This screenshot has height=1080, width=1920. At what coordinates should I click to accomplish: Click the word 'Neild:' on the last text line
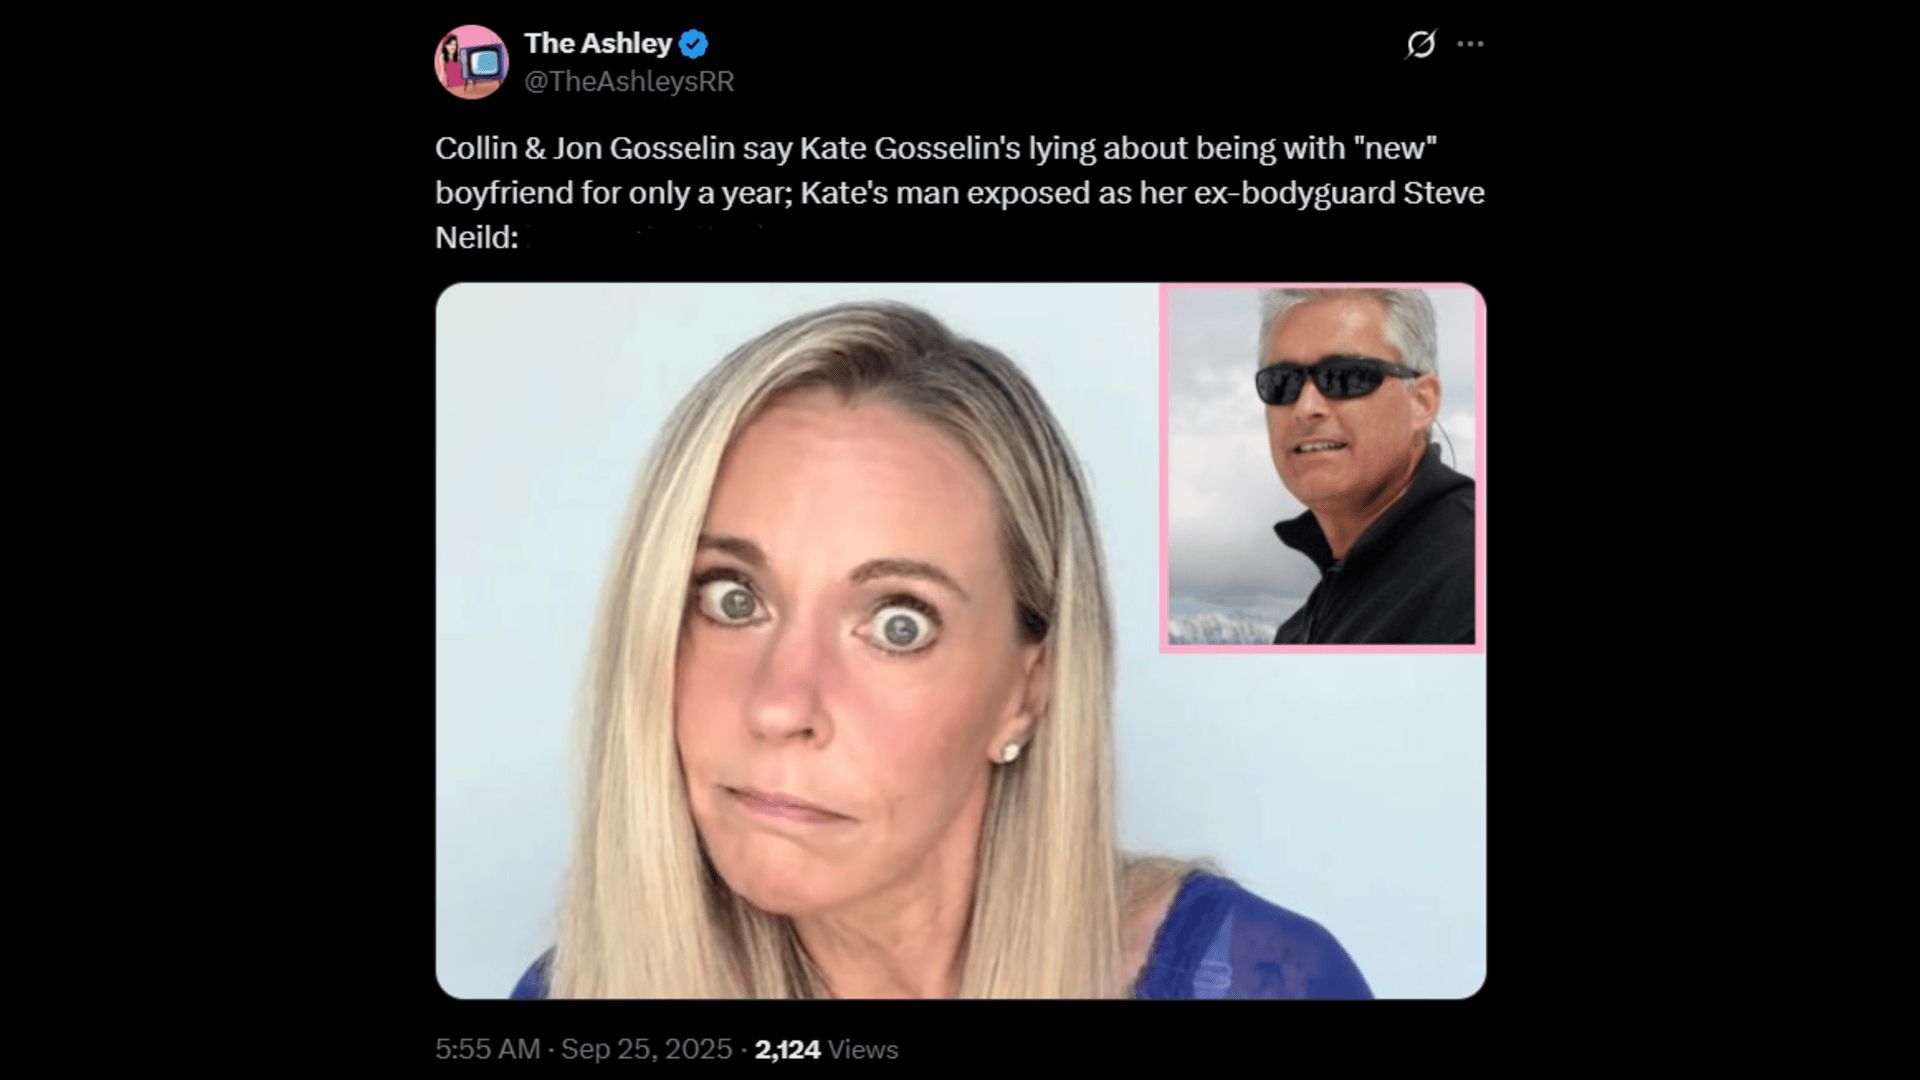(x=477, y=237)
